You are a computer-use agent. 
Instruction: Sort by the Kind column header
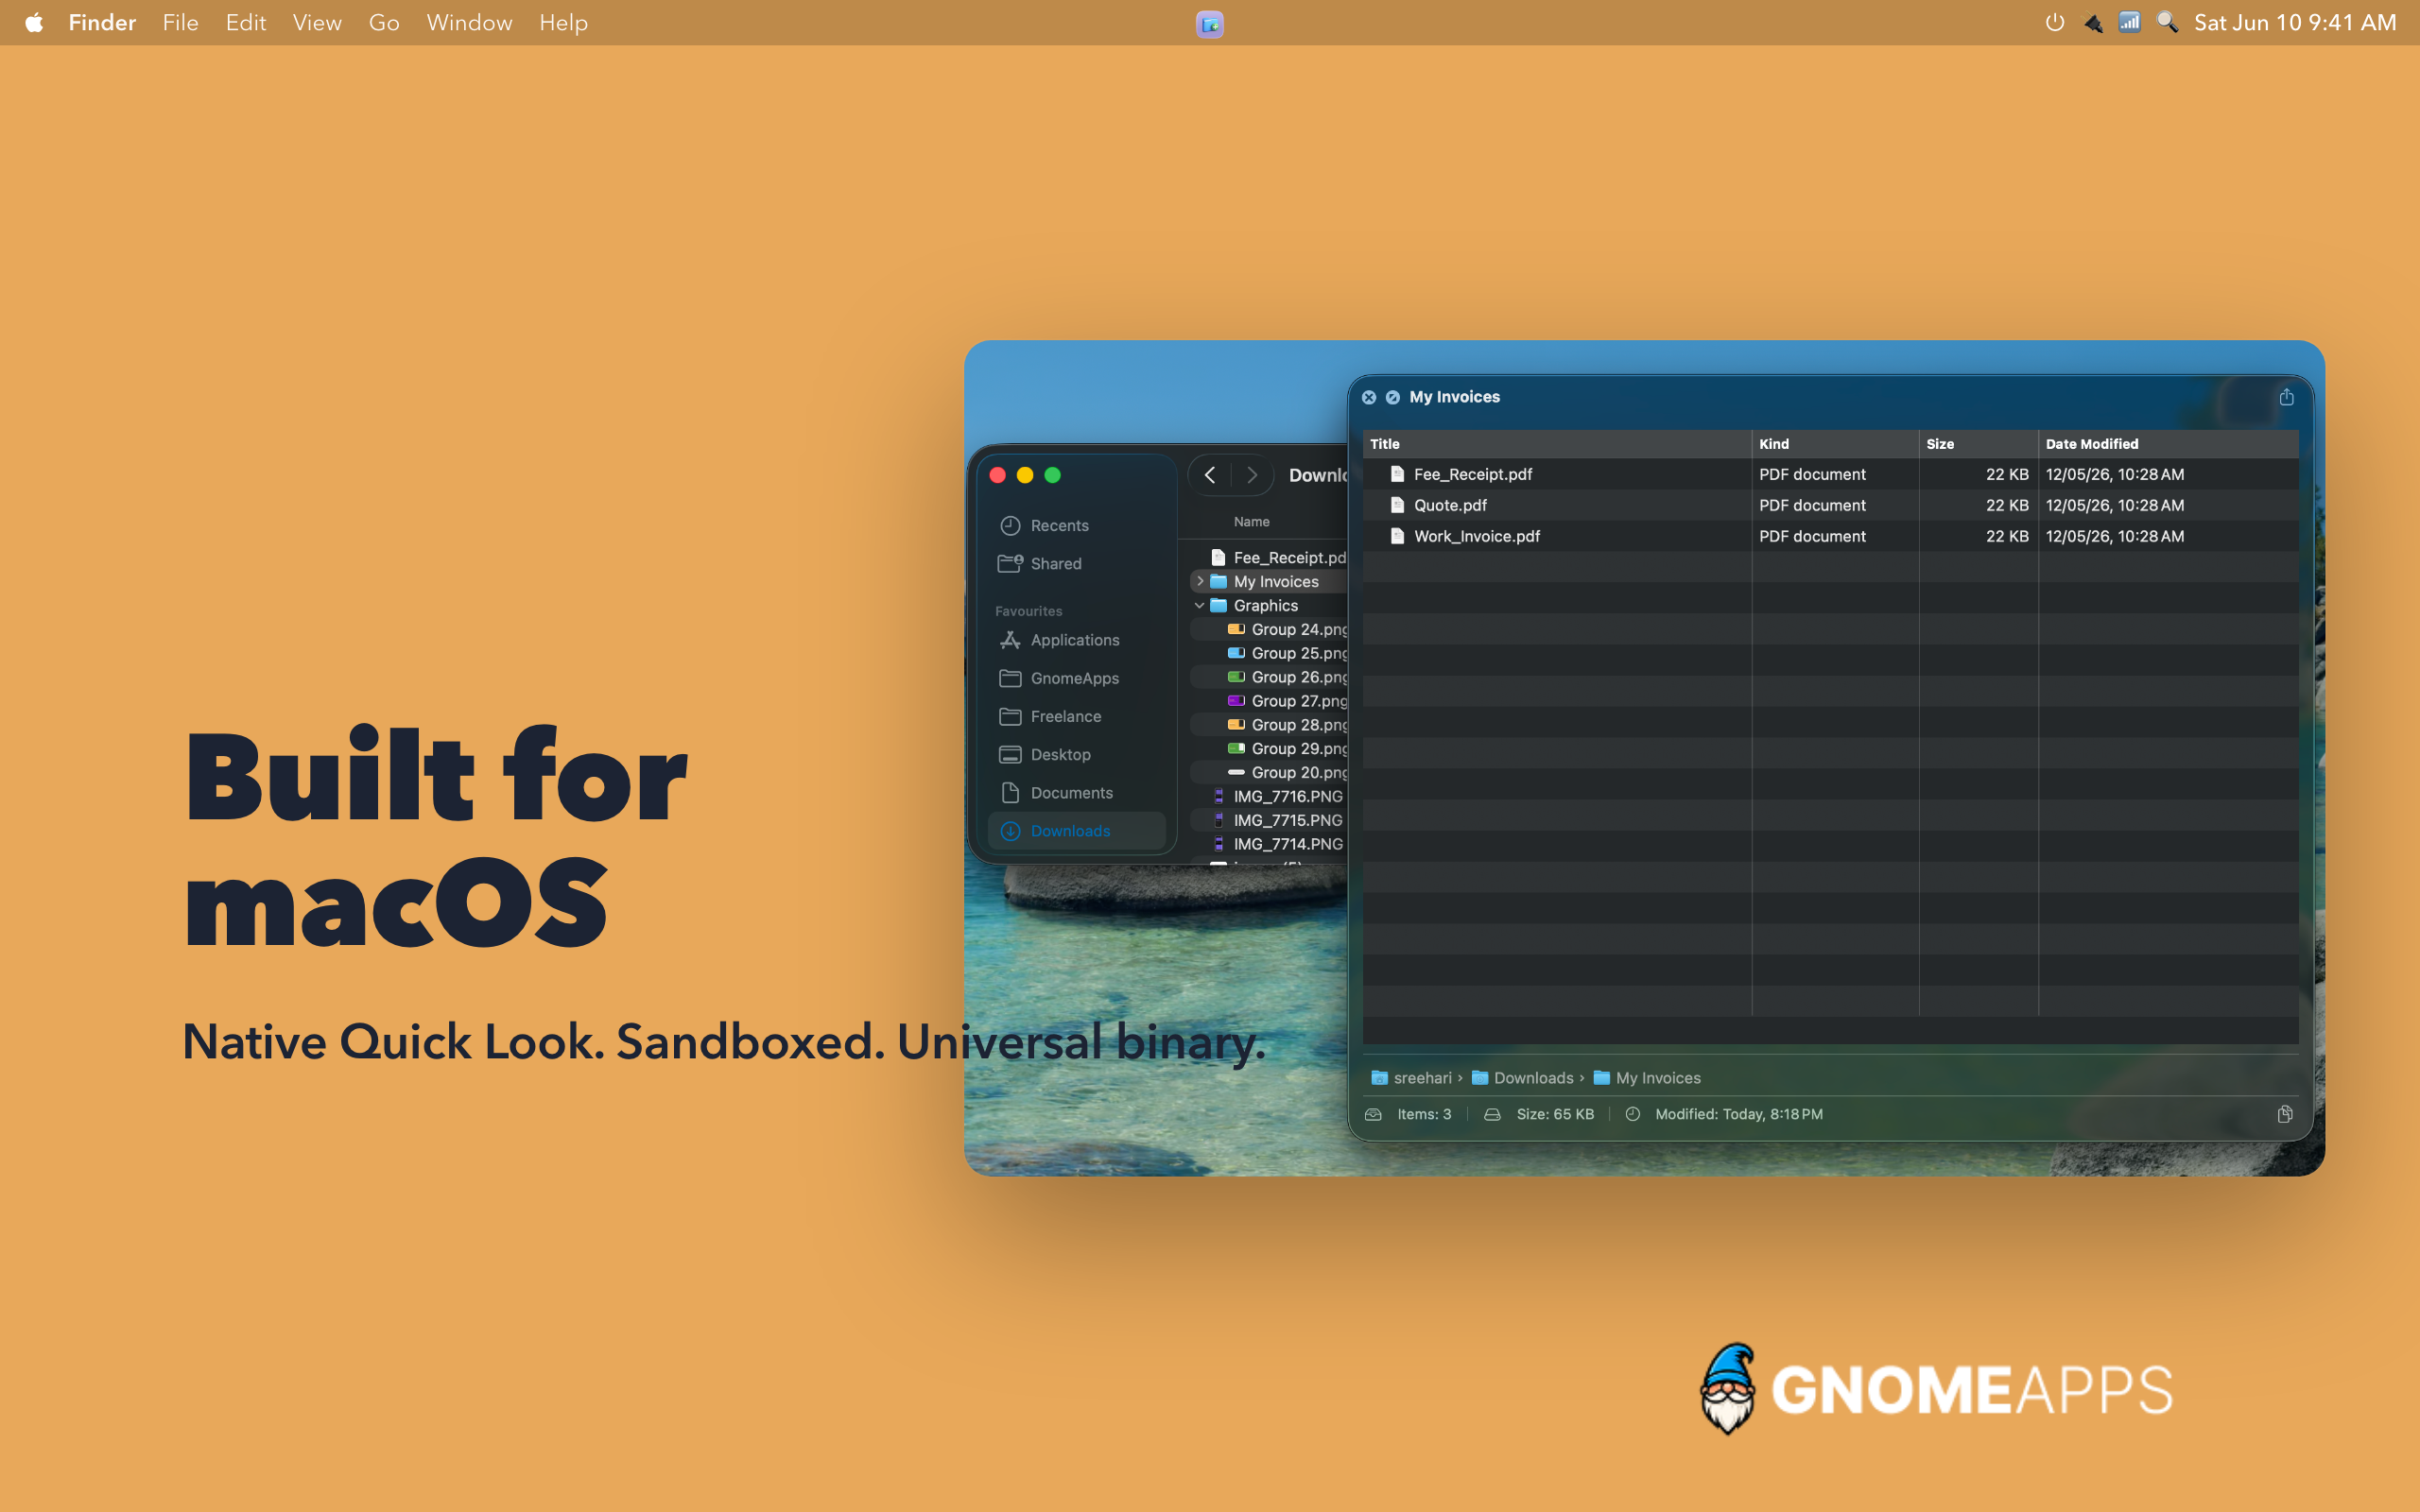(1835, 444)
